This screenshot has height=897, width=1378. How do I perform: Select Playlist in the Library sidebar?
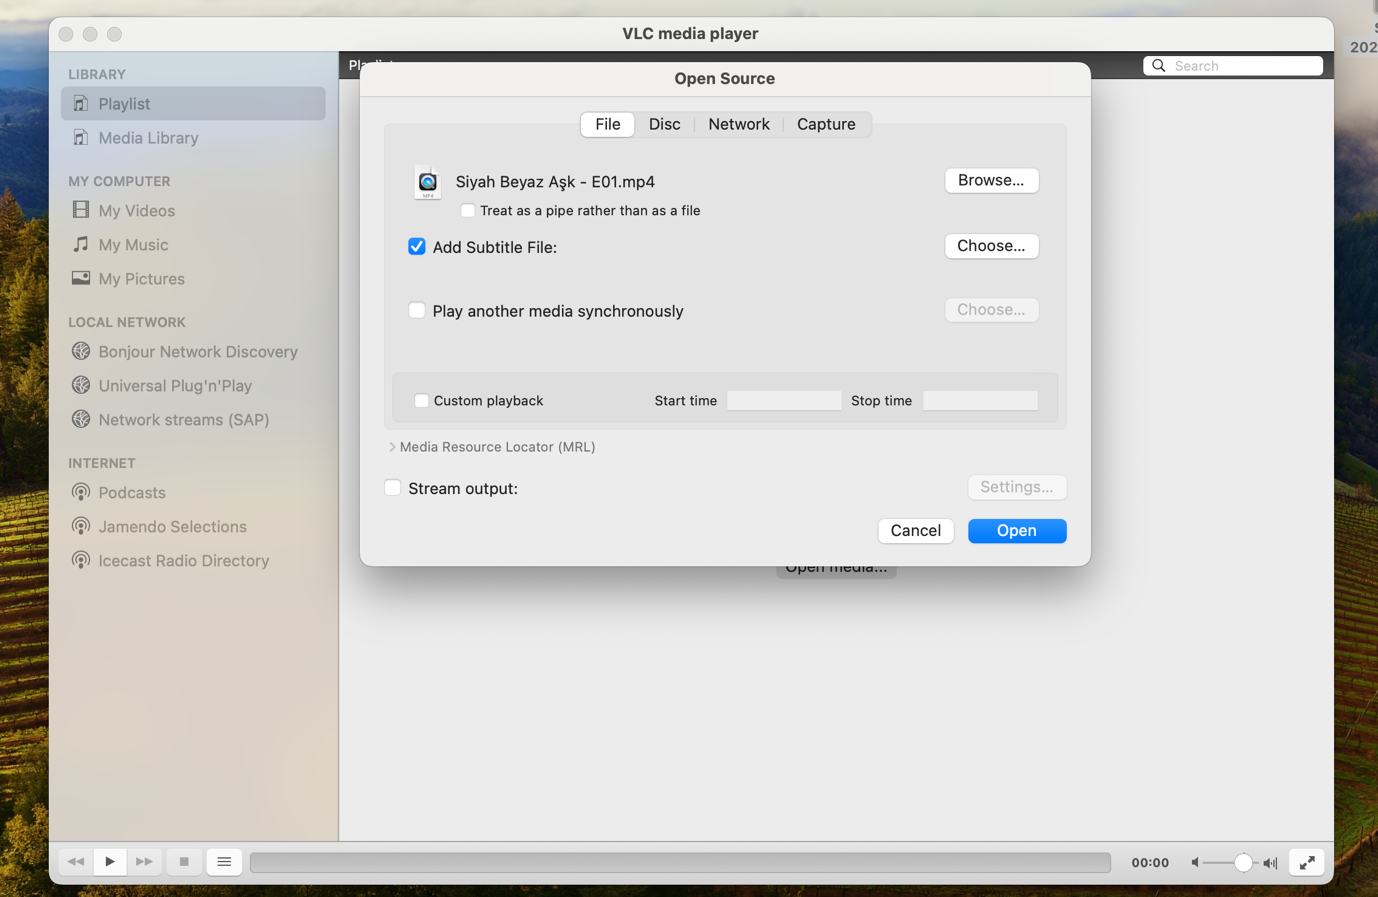click(x=193, y=103)
